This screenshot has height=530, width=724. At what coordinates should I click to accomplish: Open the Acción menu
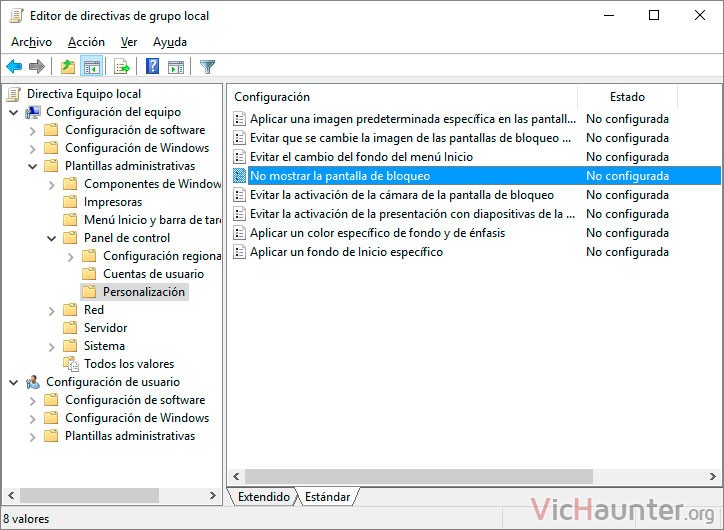86,42
